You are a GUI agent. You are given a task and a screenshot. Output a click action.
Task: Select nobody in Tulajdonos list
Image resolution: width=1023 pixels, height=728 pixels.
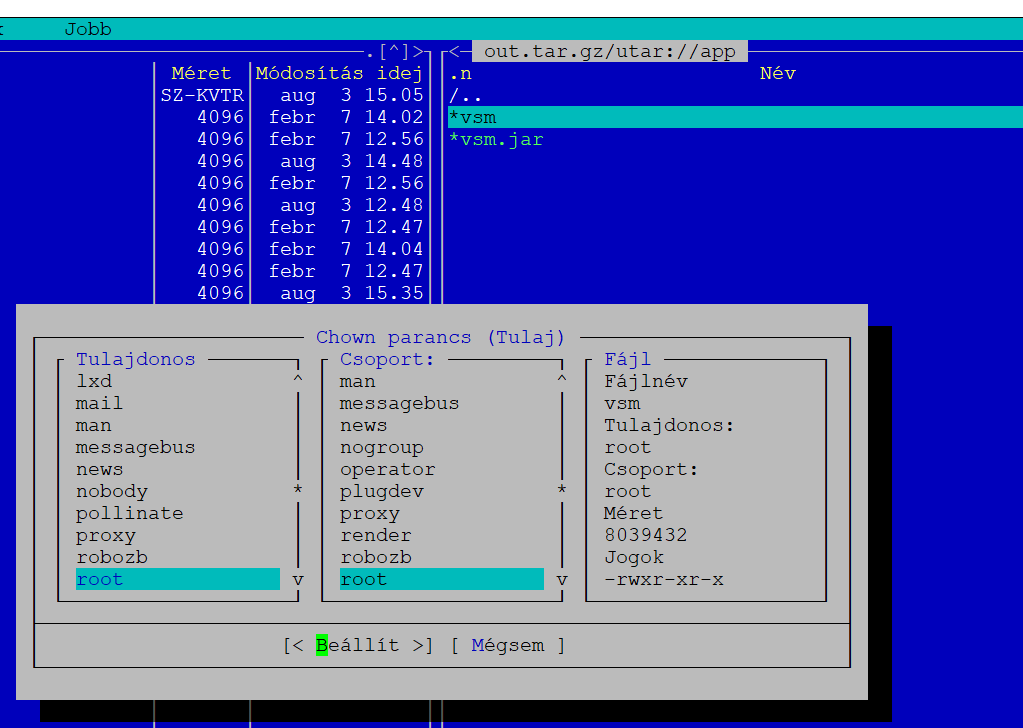[x=112, y=491]
